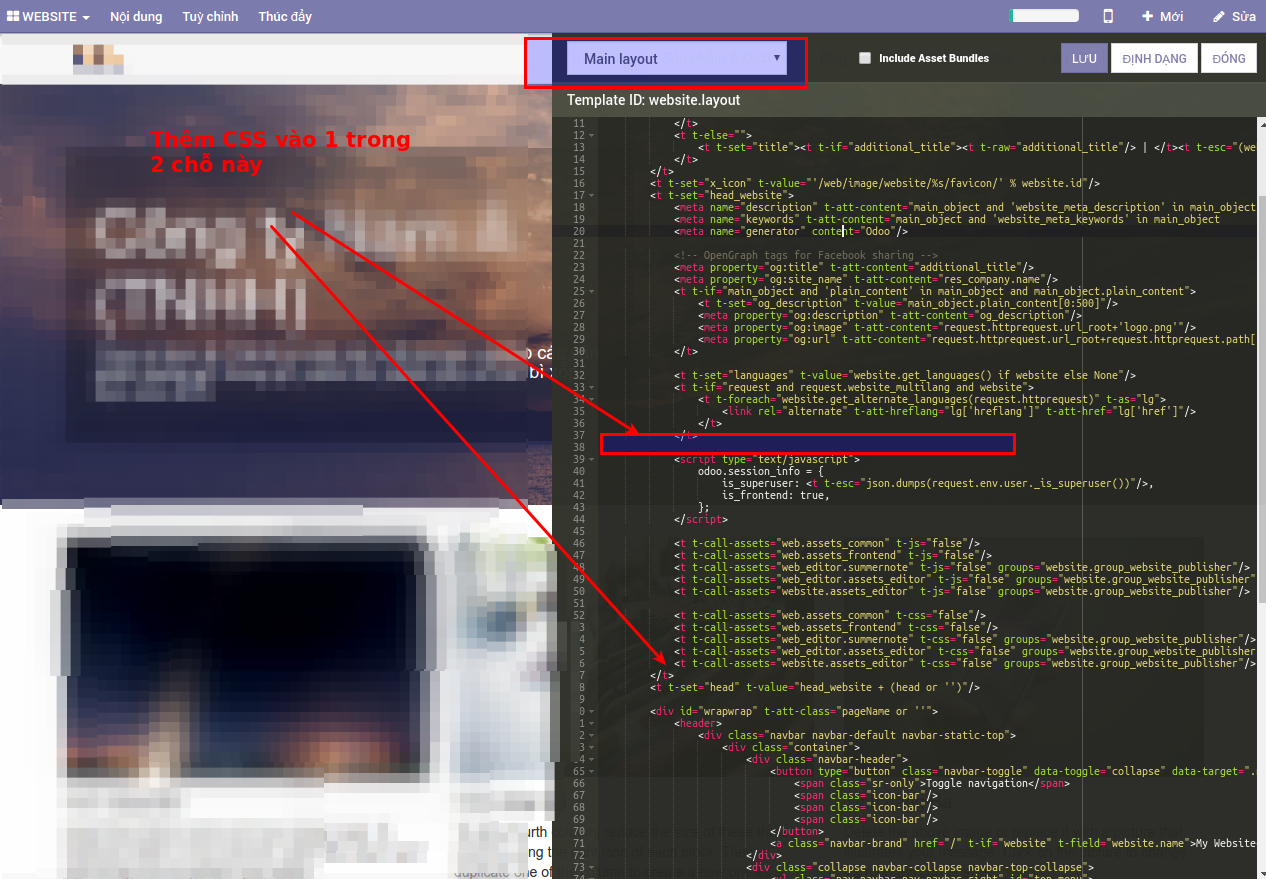Click the progress bar in top navbar
Screen dimensions: 1266x879
[1044, 16]
